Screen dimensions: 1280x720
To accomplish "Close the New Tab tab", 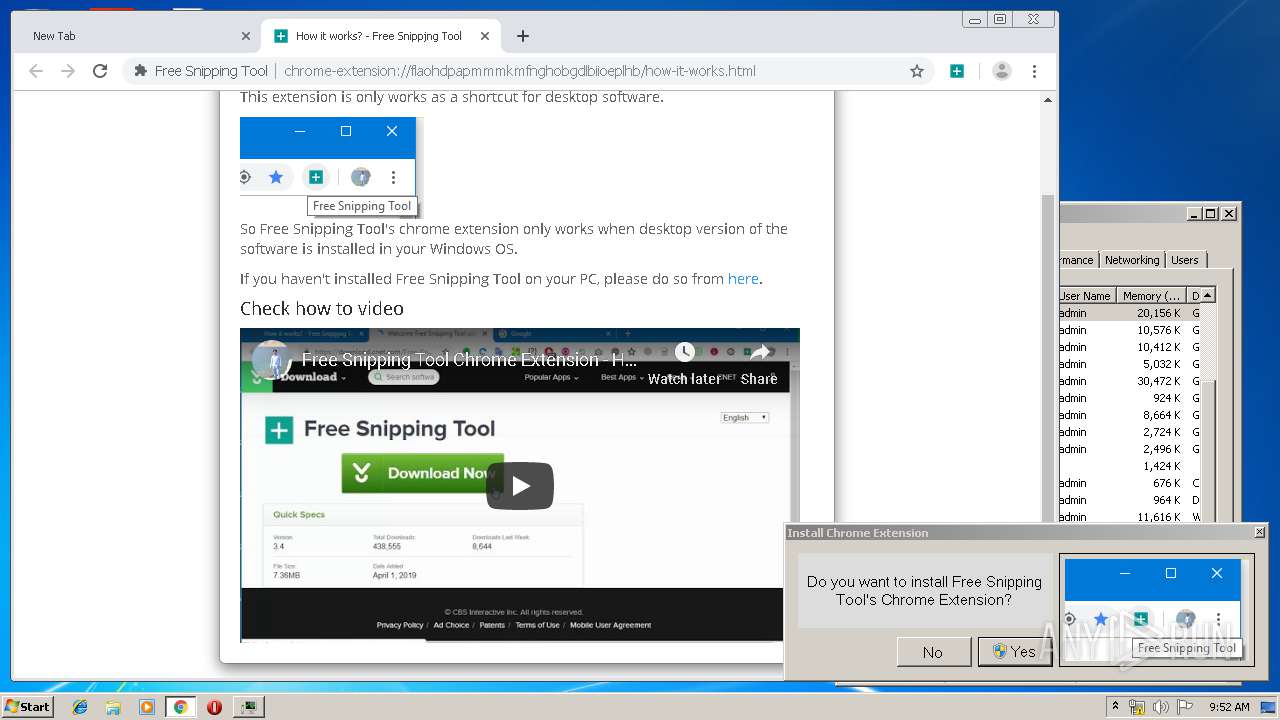I will tap(246, 36).
